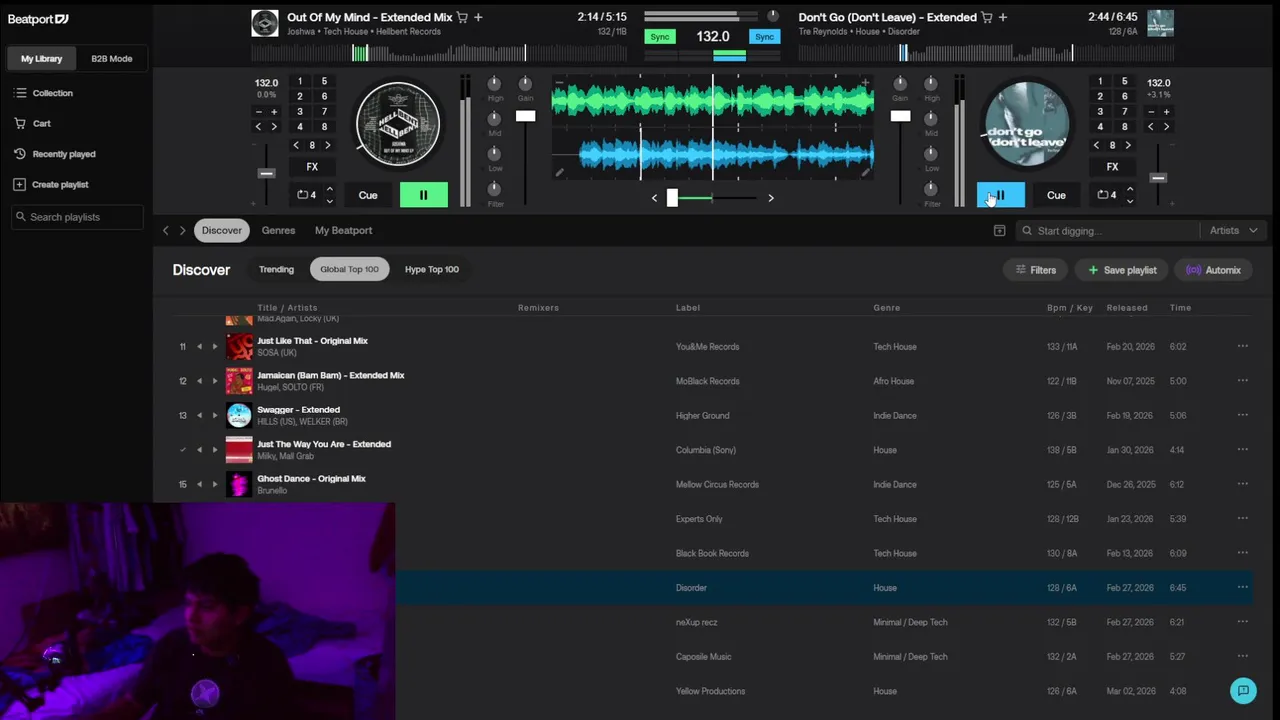
Task: Open the Filters button
Action: pos(1036,270)
